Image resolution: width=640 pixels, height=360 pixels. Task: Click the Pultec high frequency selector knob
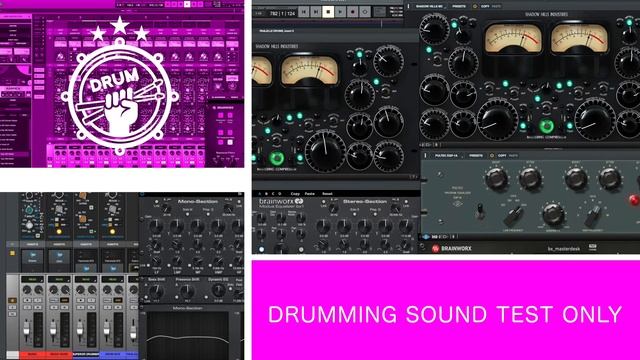[x=593, y=216]
